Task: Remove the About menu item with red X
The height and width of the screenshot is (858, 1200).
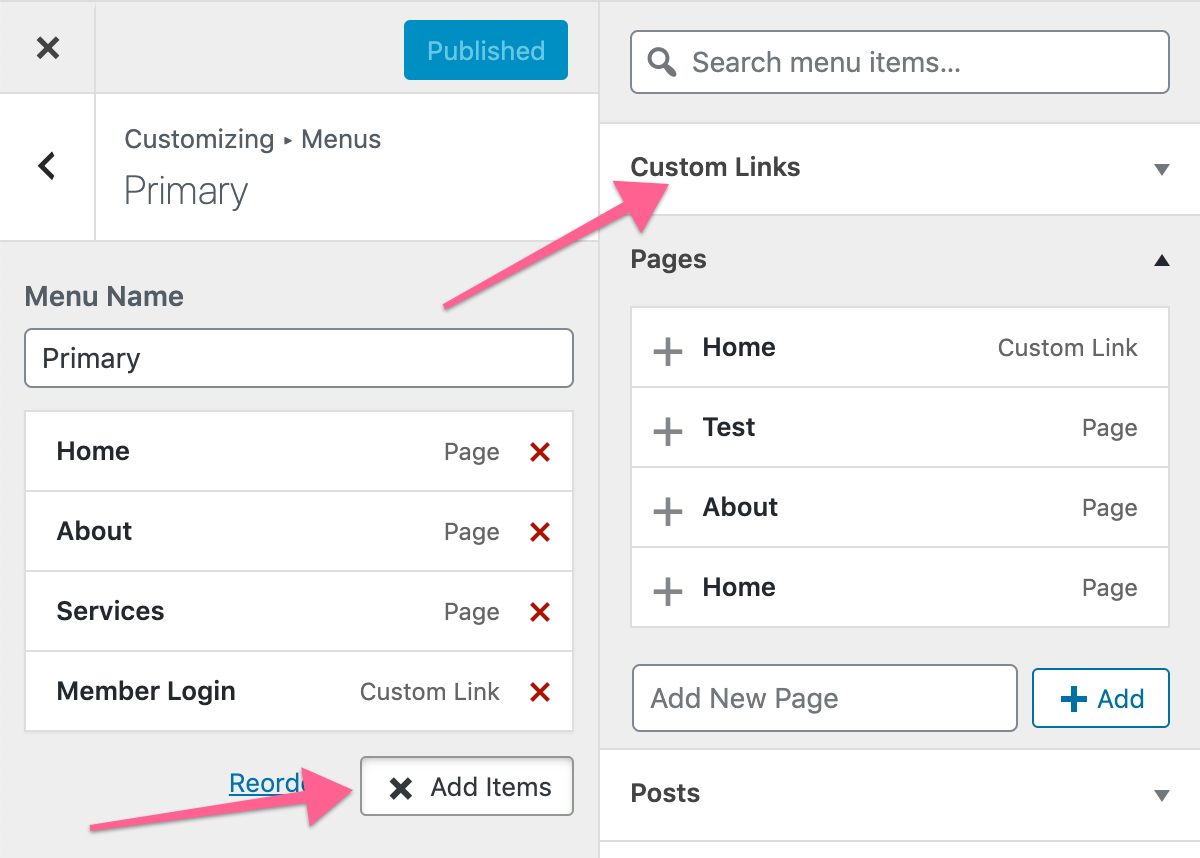Action: (540, 532)
